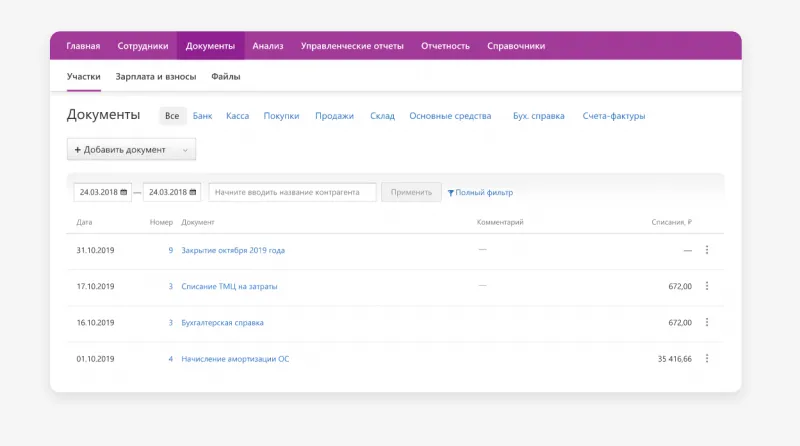
Task: Open the Списание ТМЦ на затраты document
Action: click(x=229, y=286)
